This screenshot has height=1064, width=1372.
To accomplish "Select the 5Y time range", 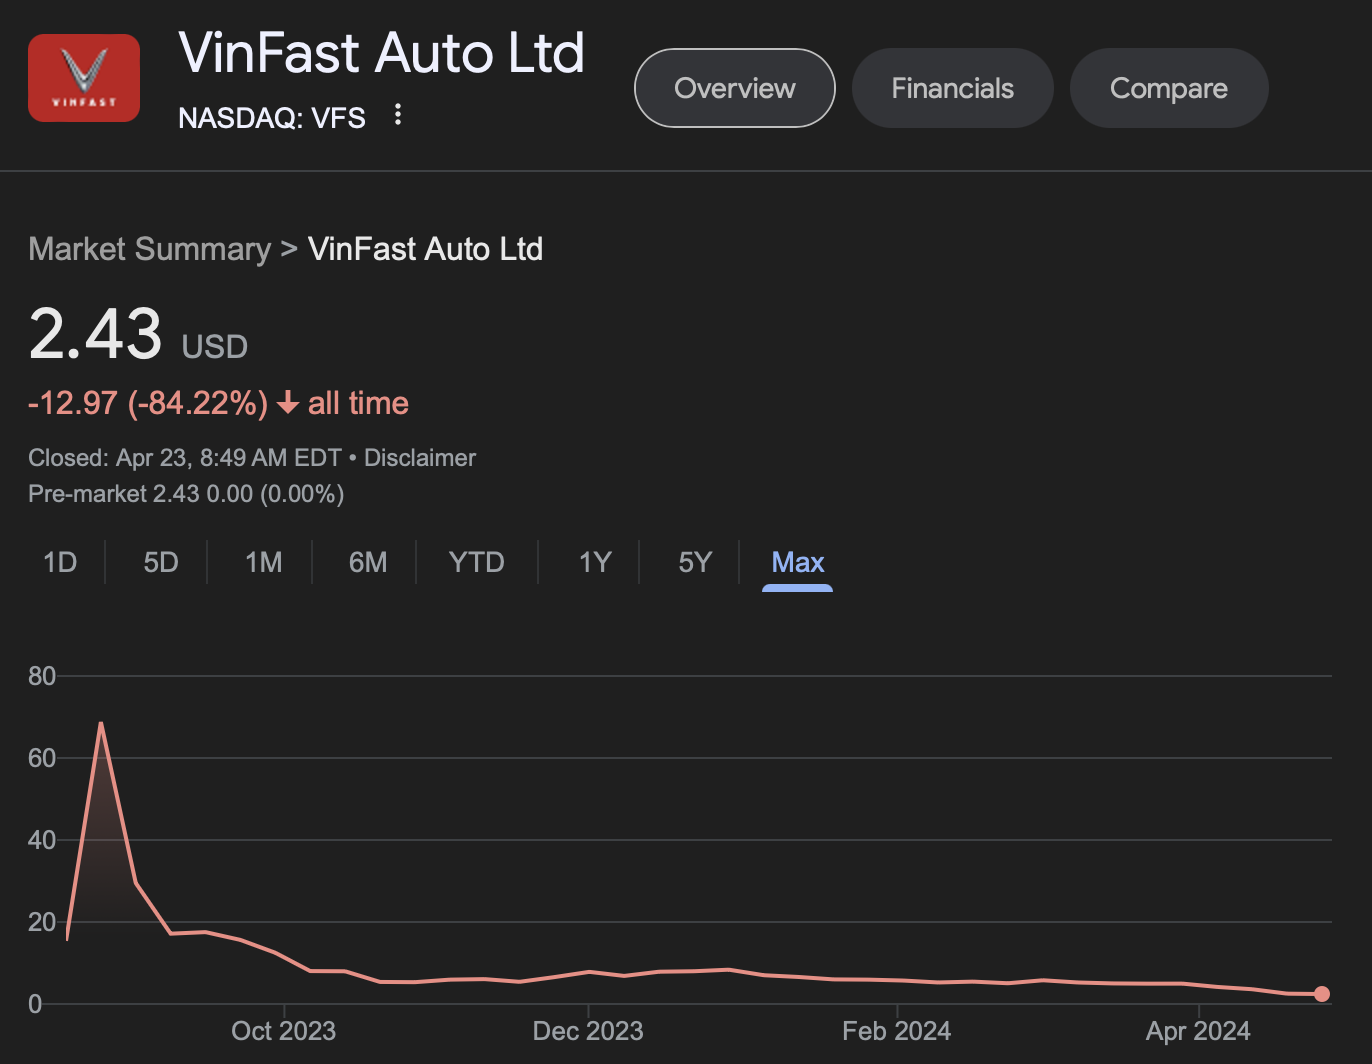I will tap(695, 562).
